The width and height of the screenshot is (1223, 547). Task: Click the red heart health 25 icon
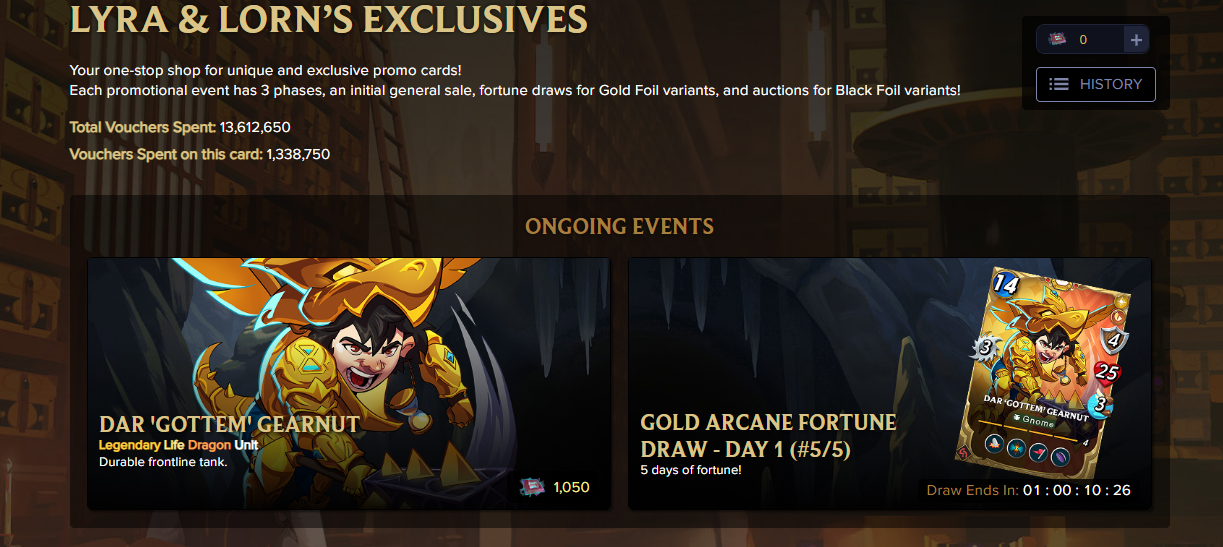(x=1106, y=373)
